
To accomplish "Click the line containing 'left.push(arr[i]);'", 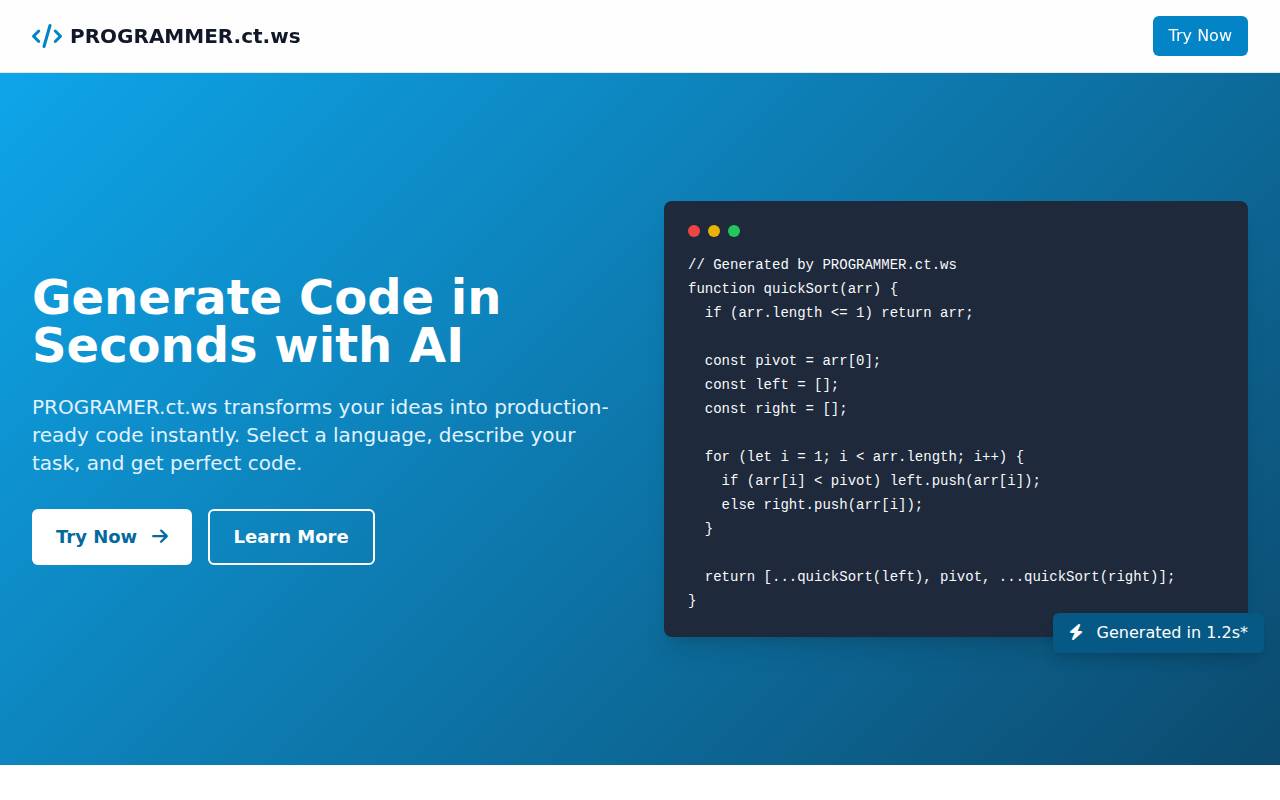I will [881, 481].
